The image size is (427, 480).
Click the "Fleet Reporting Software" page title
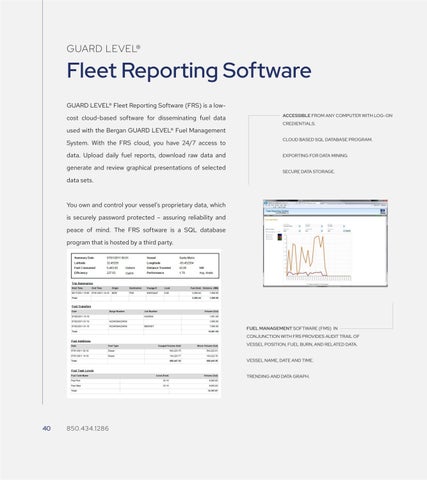(189, 71)
